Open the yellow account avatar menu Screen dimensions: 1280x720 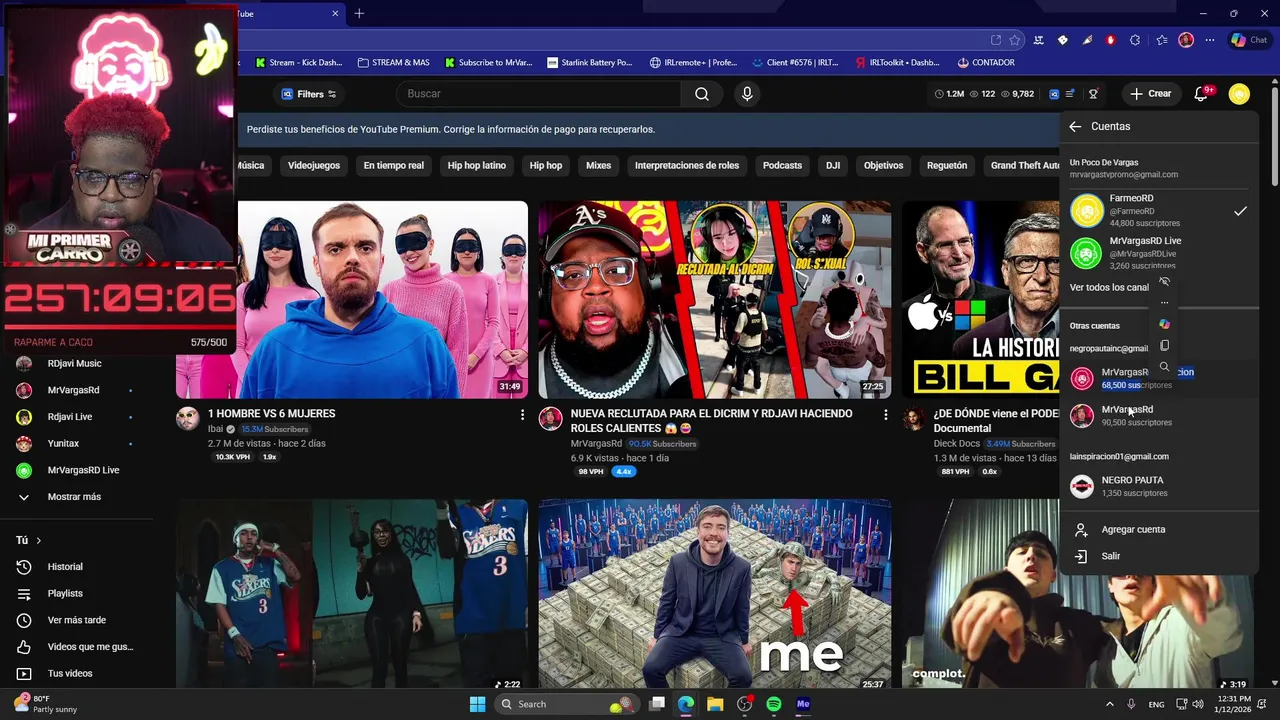tap(1239, 94)
